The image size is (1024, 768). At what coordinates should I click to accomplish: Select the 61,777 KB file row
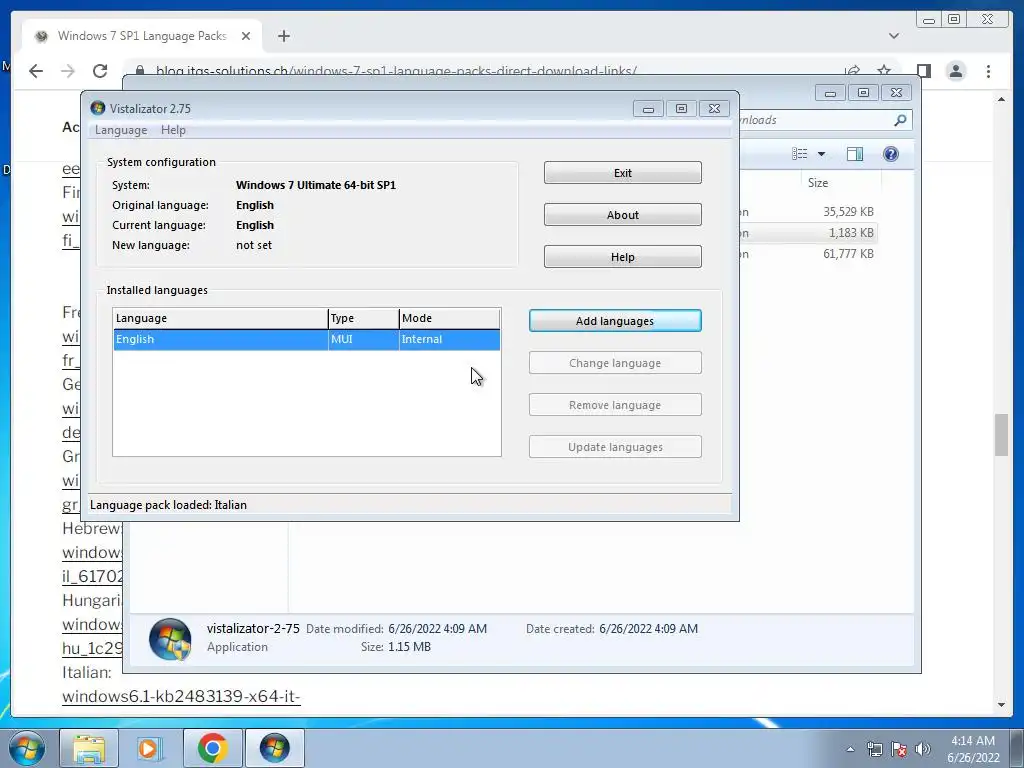808,253
